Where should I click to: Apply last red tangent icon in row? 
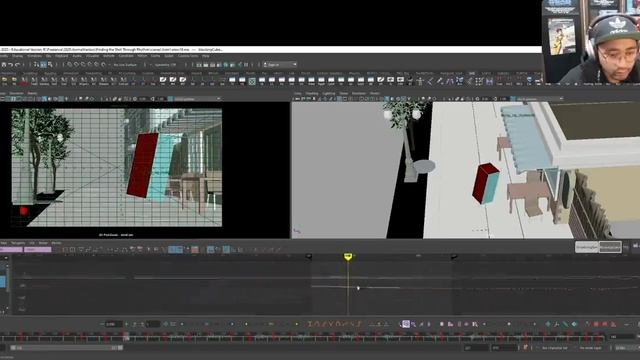tap(359, 324)
